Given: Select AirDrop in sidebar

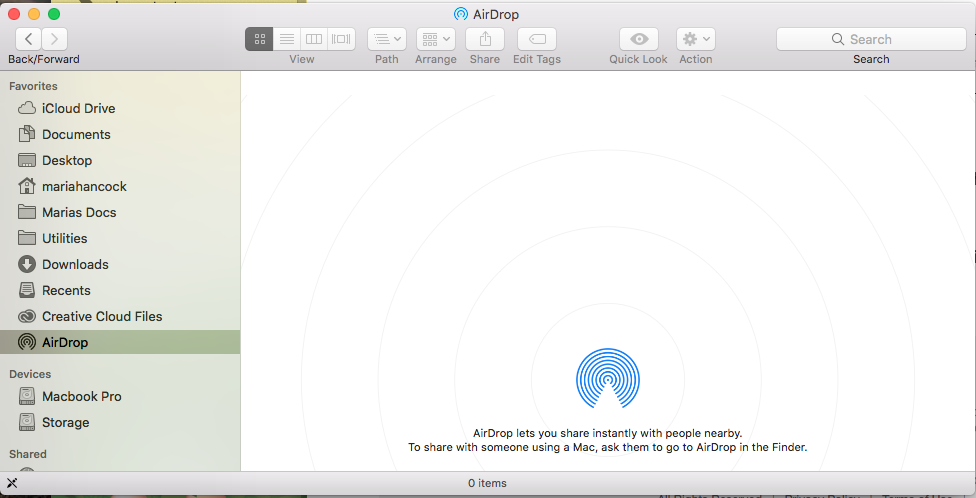Looking at the screenshot, I should 120,342.
